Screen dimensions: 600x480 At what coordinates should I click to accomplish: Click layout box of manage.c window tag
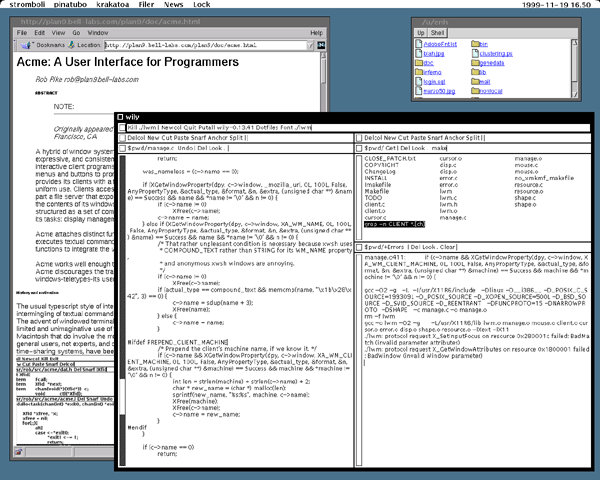click(x=122, y=148)
